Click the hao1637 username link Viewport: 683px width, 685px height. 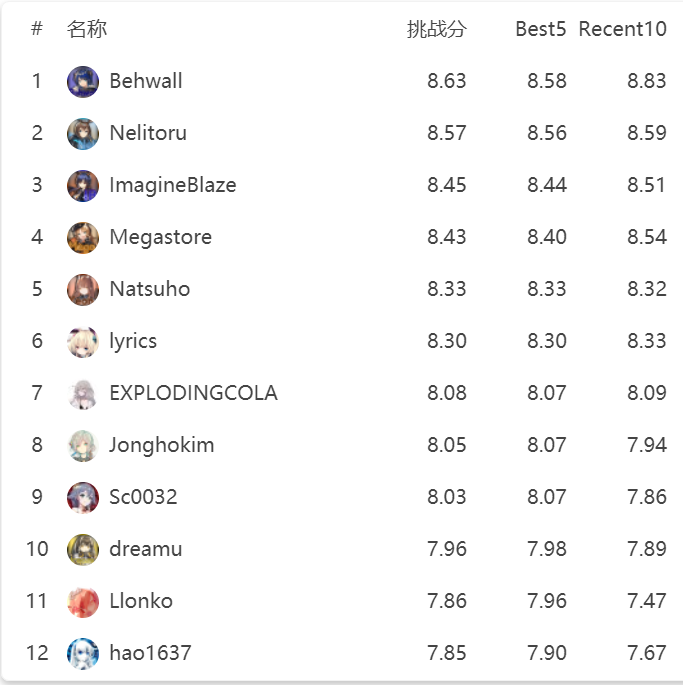pos(150,653)
